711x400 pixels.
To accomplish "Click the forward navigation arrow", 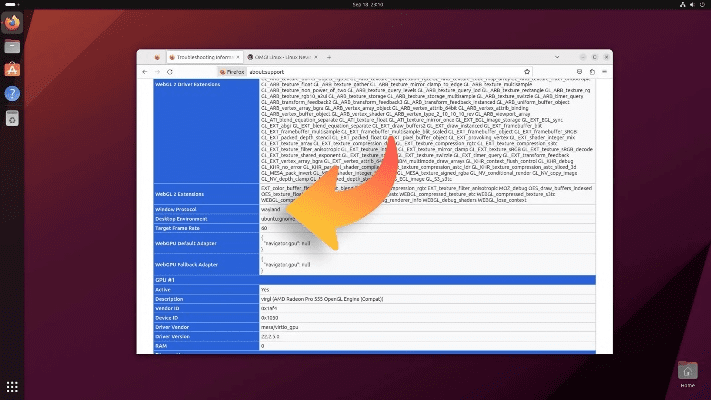I will pos(158,73).
